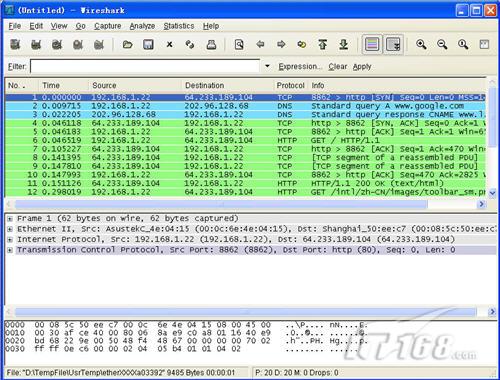
Task: Click the printer icon to print packets
Action: [x=211, y=44]
